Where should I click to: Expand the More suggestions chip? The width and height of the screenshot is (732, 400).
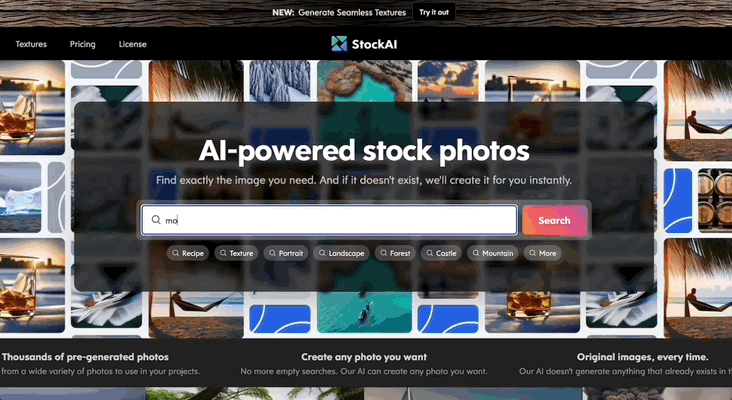542,253
